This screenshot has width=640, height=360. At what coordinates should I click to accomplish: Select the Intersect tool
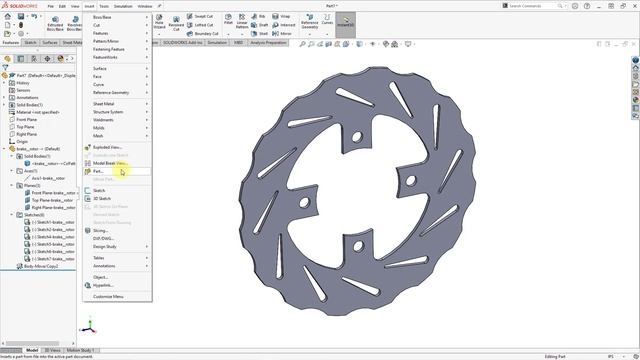click(x=284, y=25)
